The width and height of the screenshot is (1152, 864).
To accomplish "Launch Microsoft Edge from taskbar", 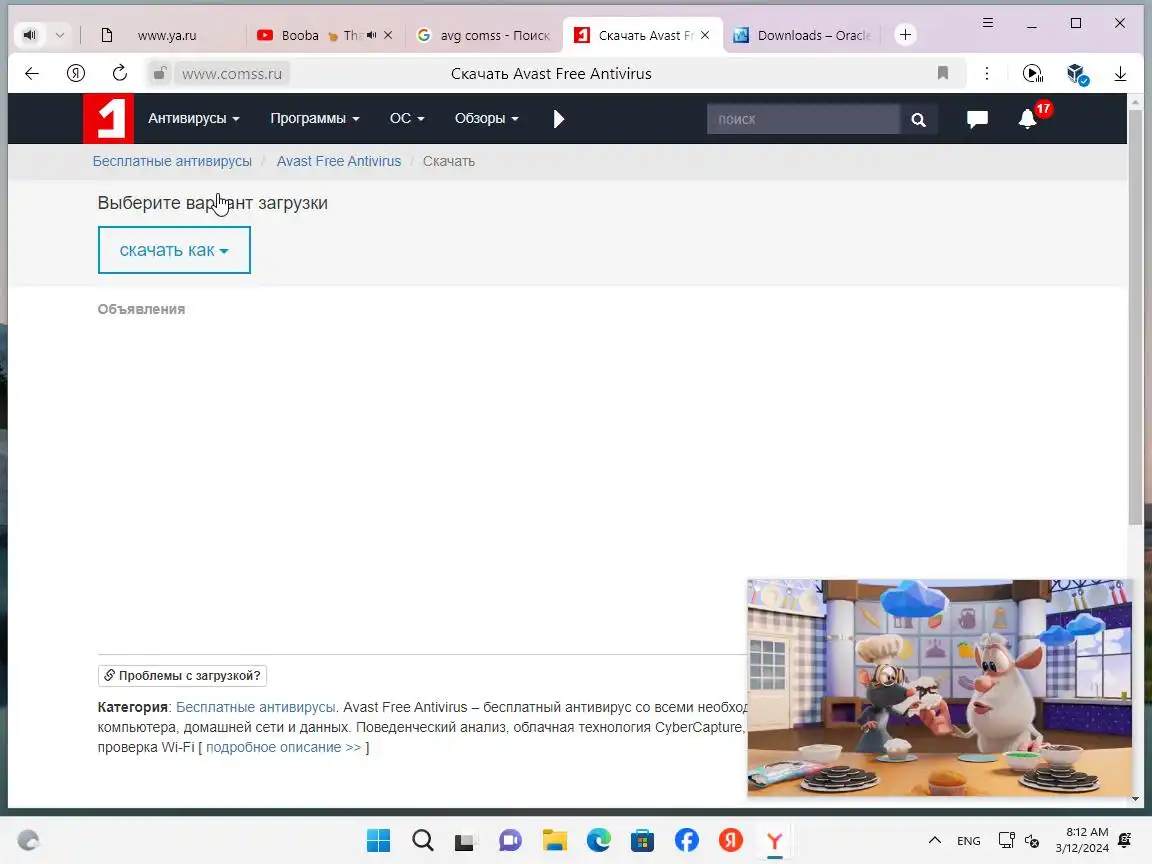I will [x=599, y=840].
